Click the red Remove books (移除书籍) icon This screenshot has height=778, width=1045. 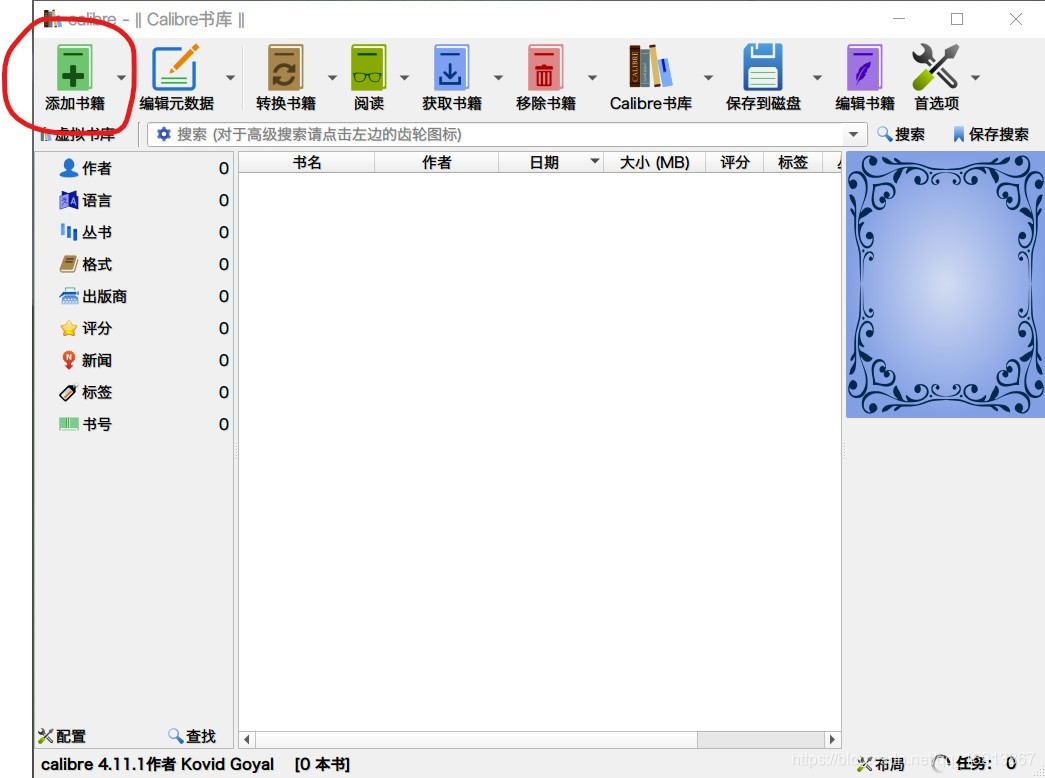pyautogui.click(x=545, y=67)
